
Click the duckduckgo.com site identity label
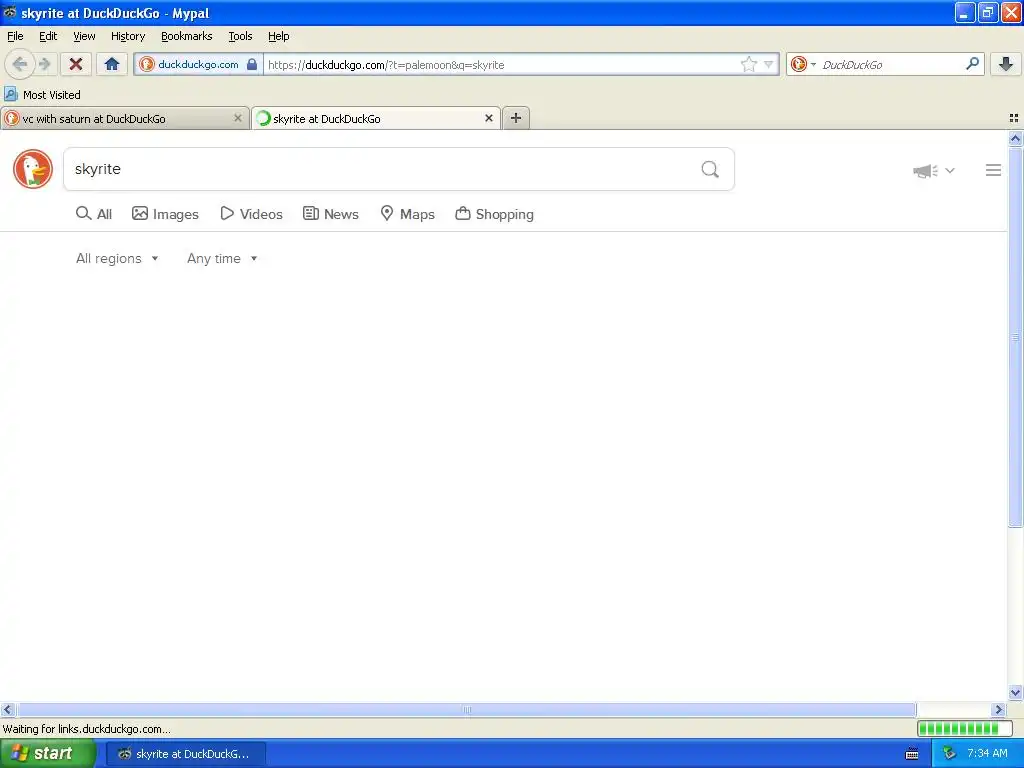click(x=198, y=64)
